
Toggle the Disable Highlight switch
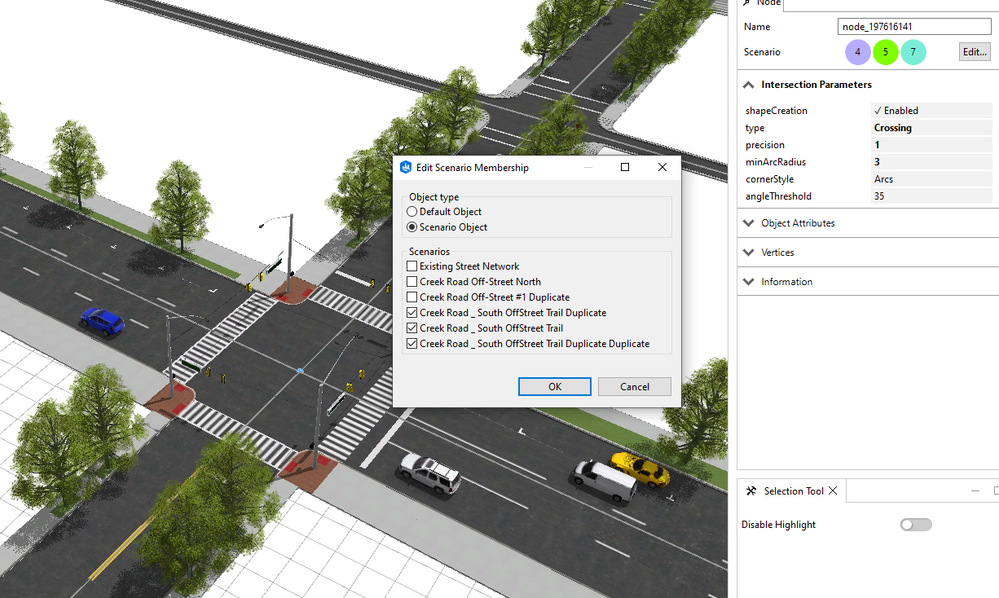click(x=916, y=524)
